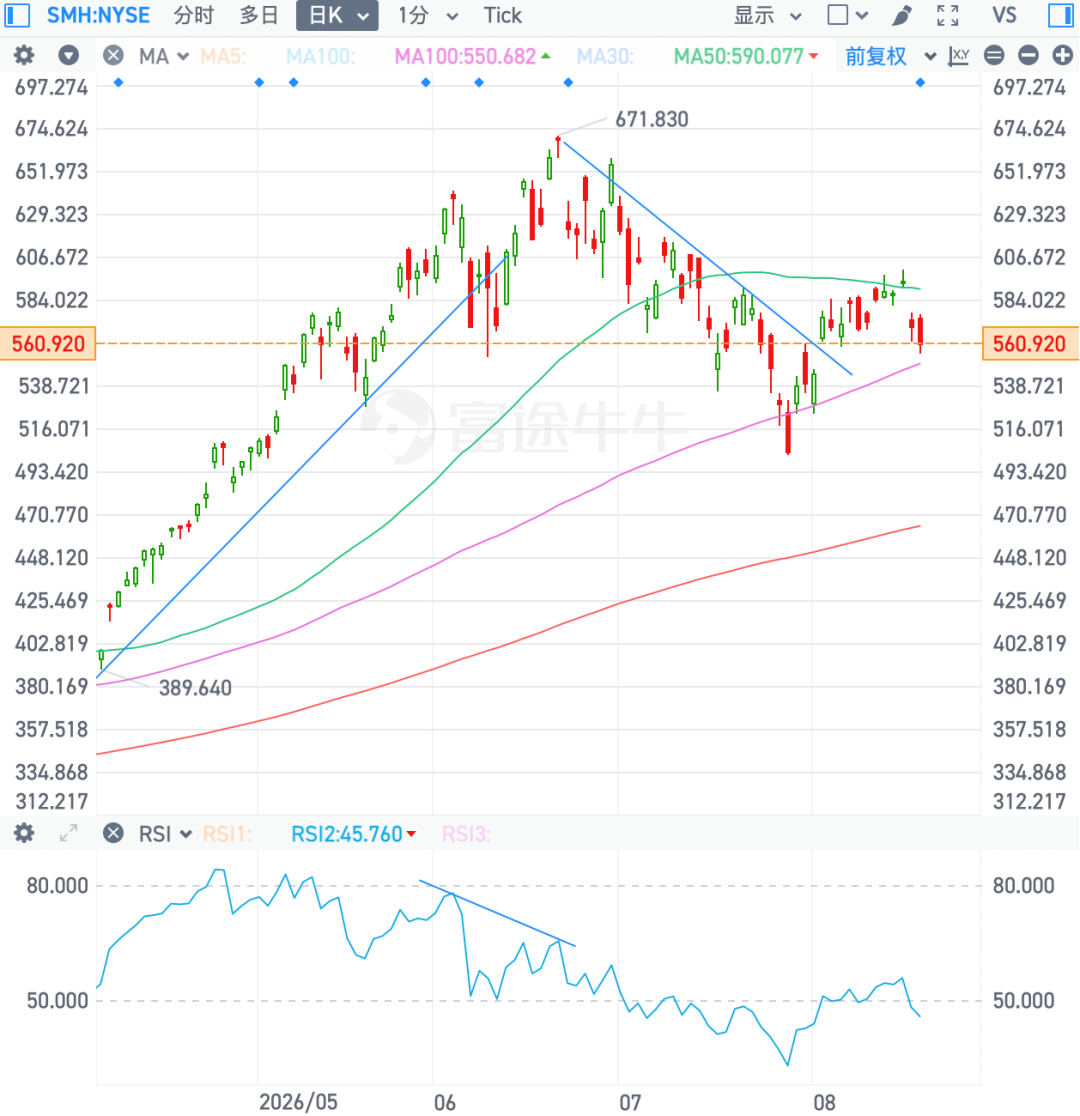Screen dimensions: 1080x1116
Task: Click the 2026/05 date axis label
Action: point(298,1102)
